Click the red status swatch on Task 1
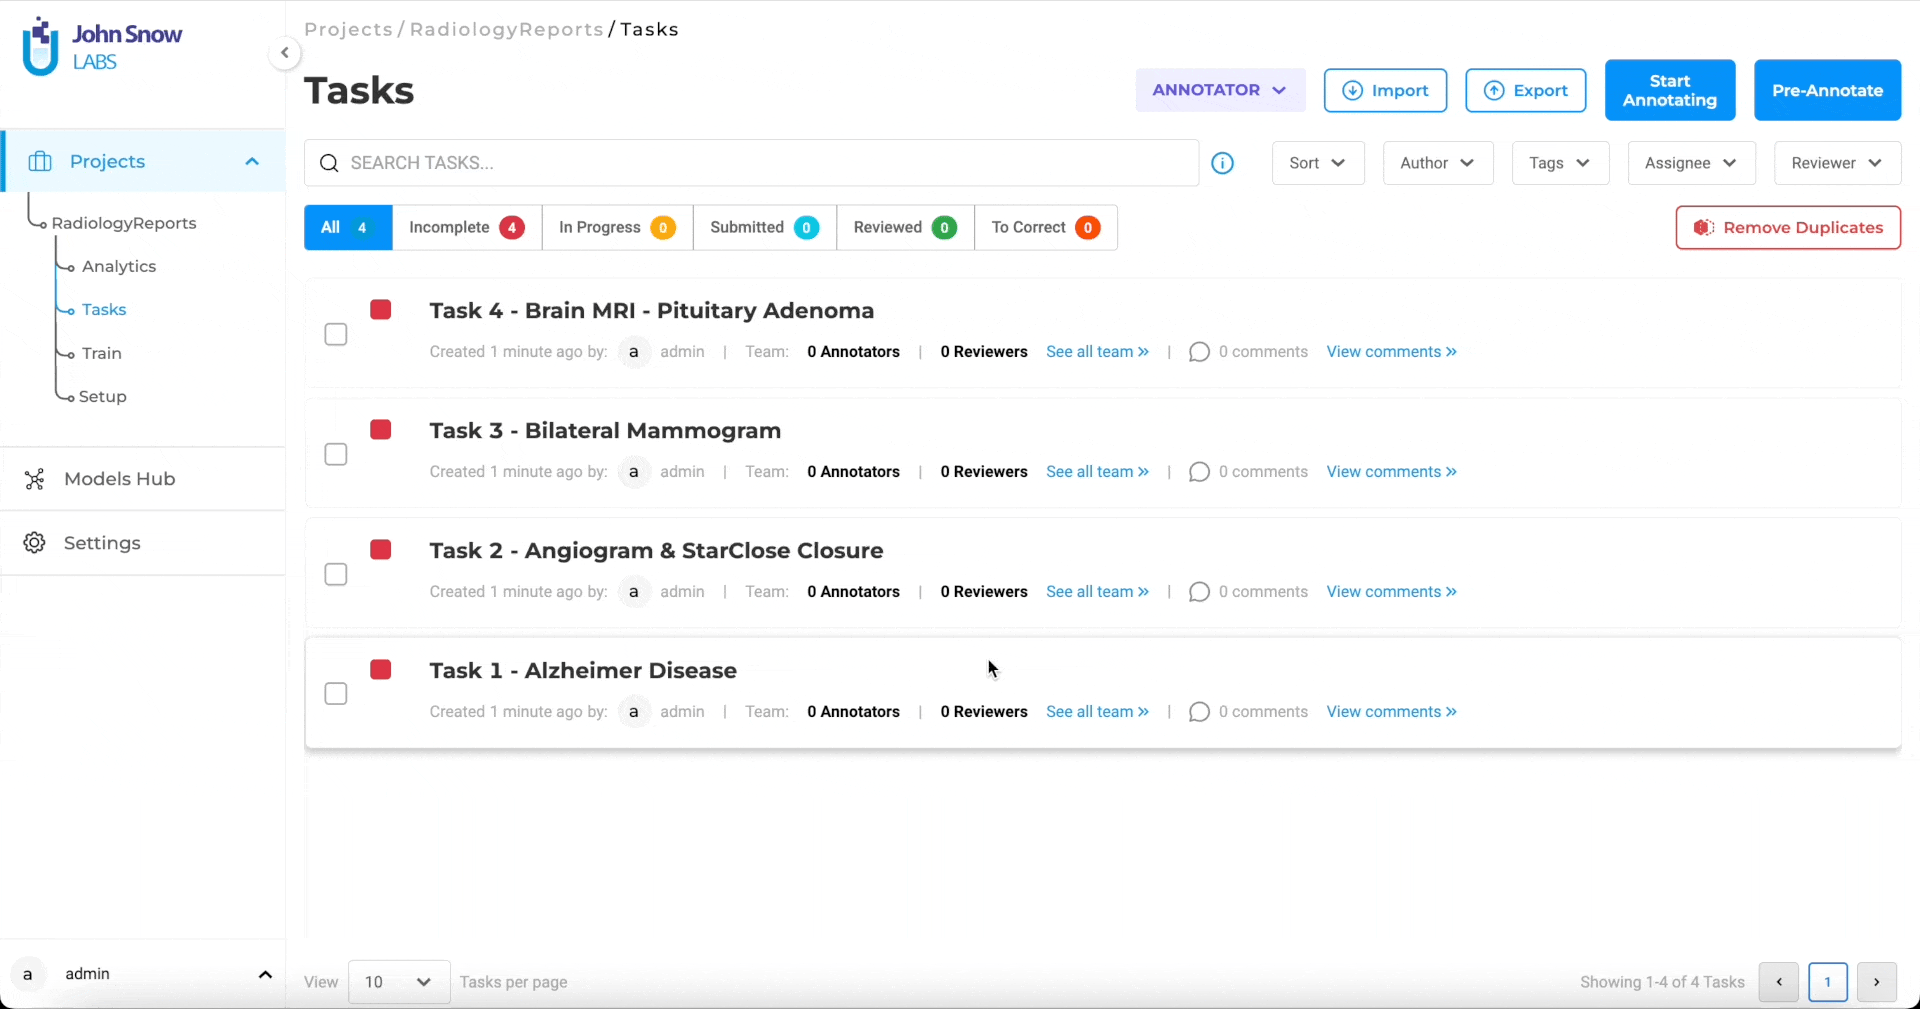Viewport: 1920px width, 1009px height. [381, 670]
